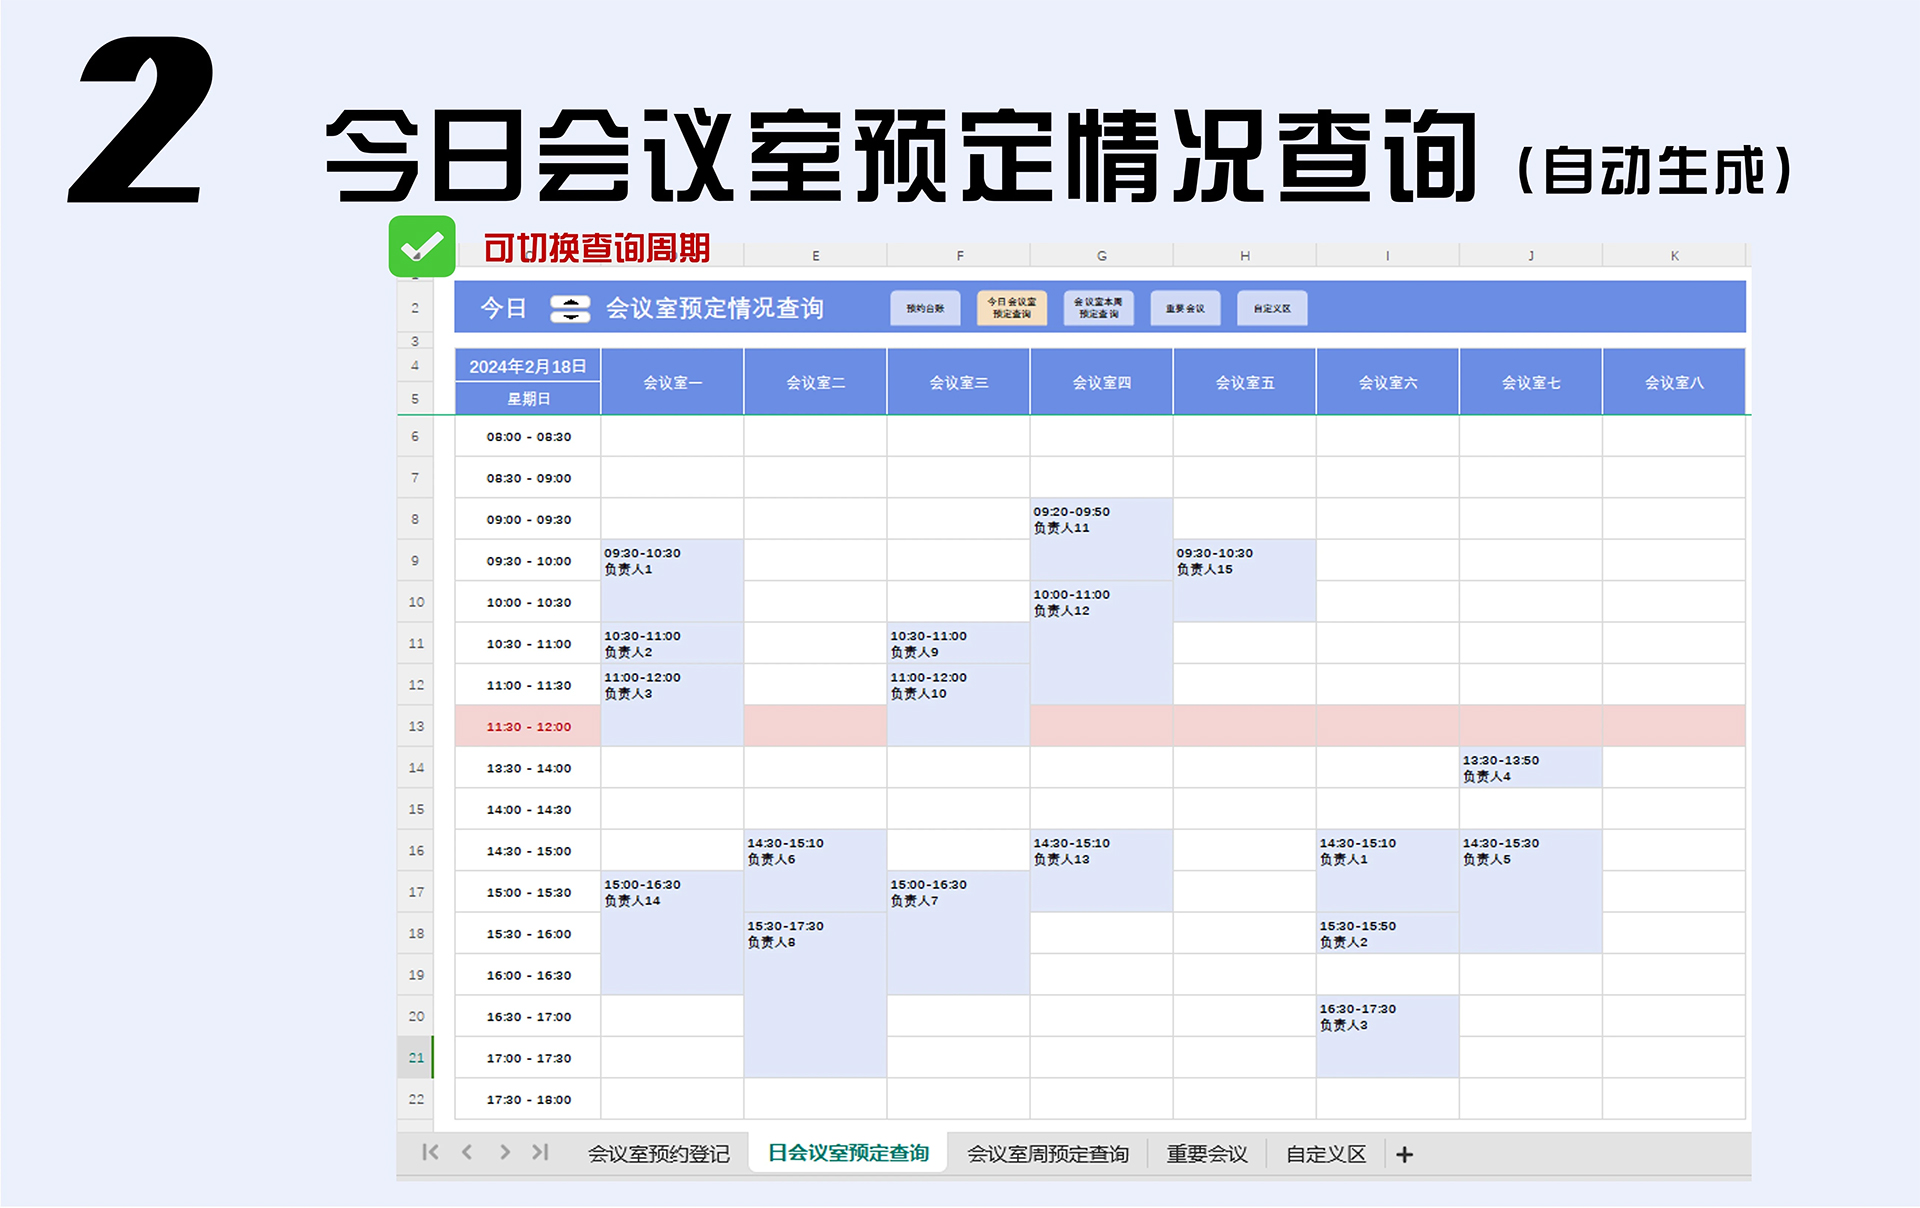This screenshot has height=1208, width=1920.
Task: Select row 21 header
Action: point(416,1057)
